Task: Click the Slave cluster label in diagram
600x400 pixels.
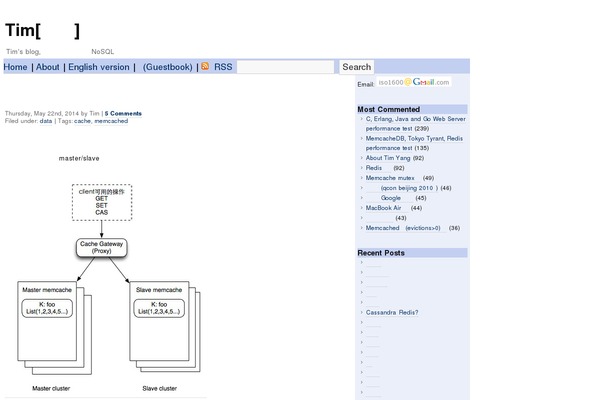Action: tap(160, 388)
